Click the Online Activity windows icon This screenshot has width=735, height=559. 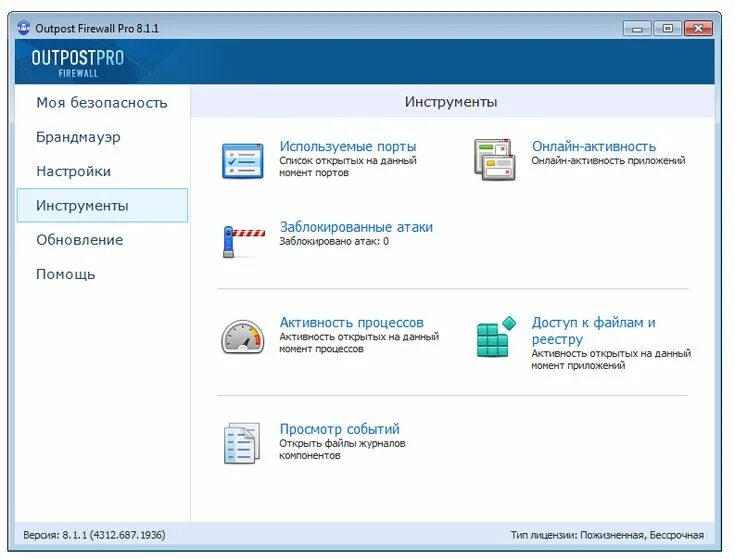pos(495,159)
